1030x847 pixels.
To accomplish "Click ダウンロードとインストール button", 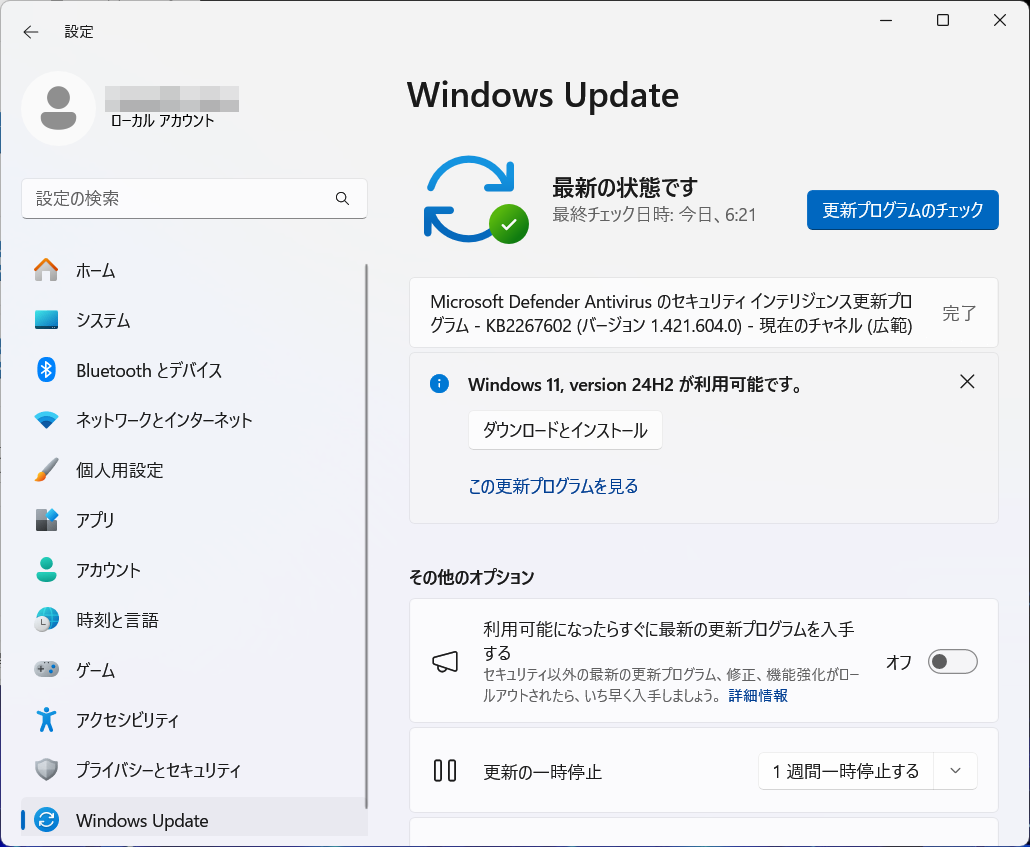I will [565, 430].
